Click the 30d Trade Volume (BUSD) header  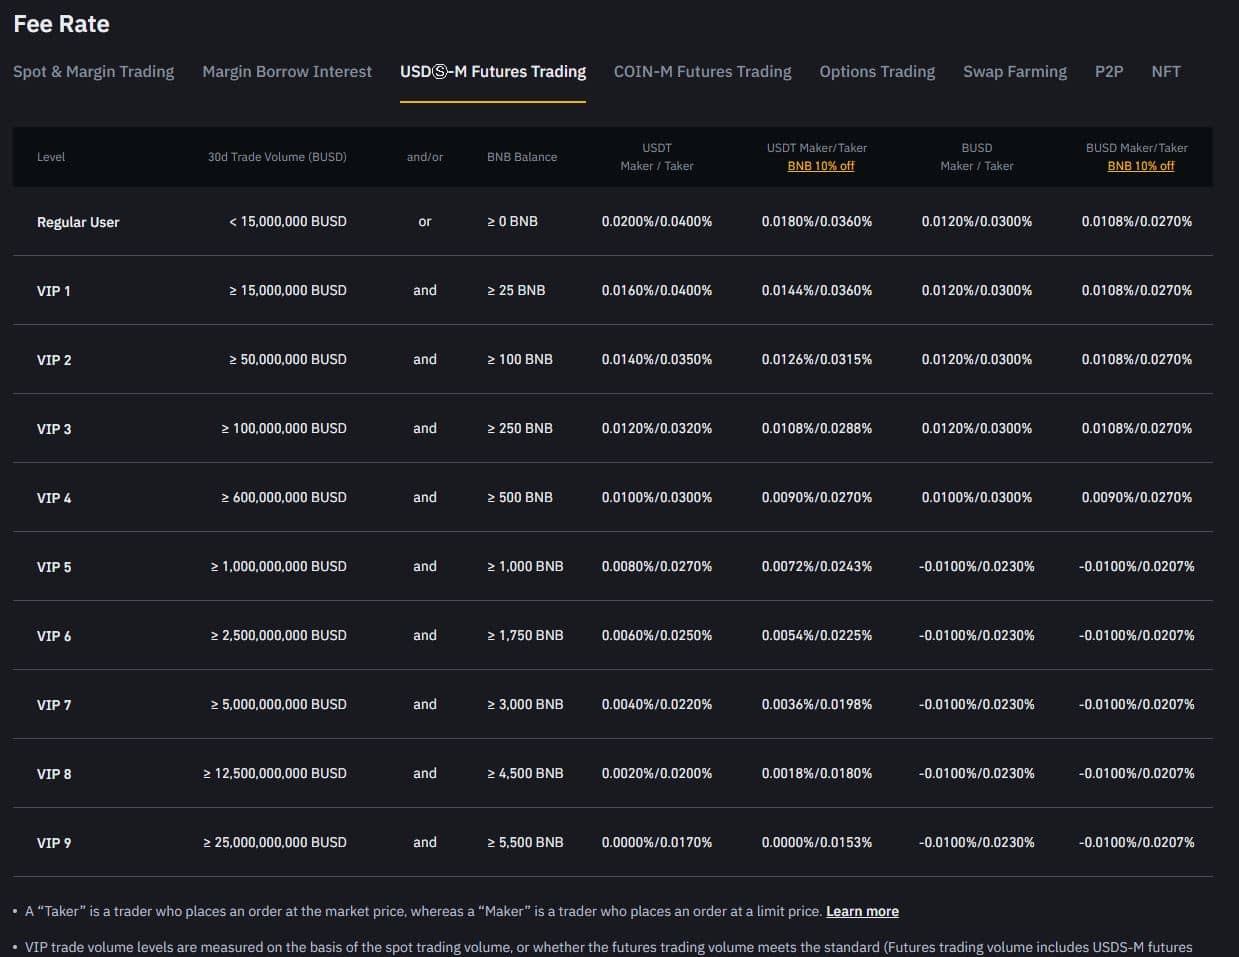click(277, 157)
